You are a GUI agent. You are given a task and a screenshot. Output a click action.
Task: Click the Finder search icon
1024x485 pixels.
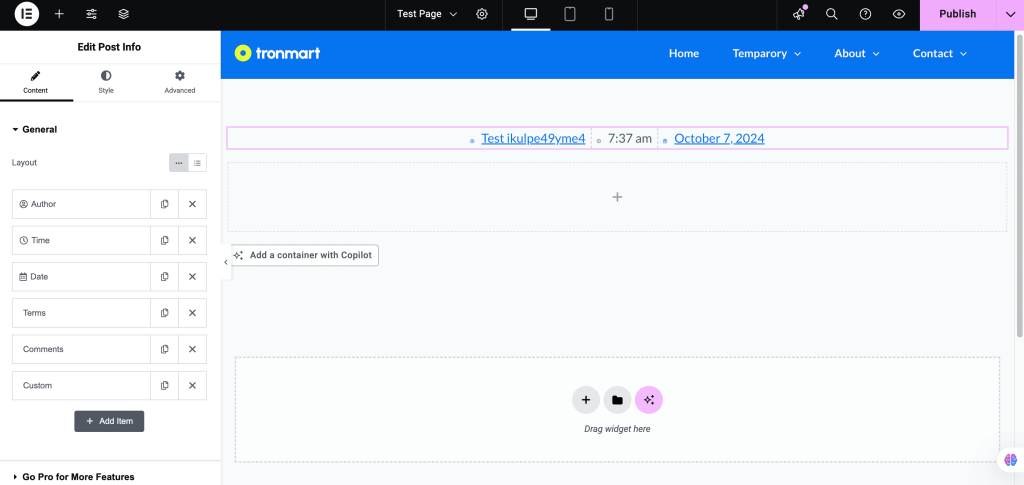832,14
